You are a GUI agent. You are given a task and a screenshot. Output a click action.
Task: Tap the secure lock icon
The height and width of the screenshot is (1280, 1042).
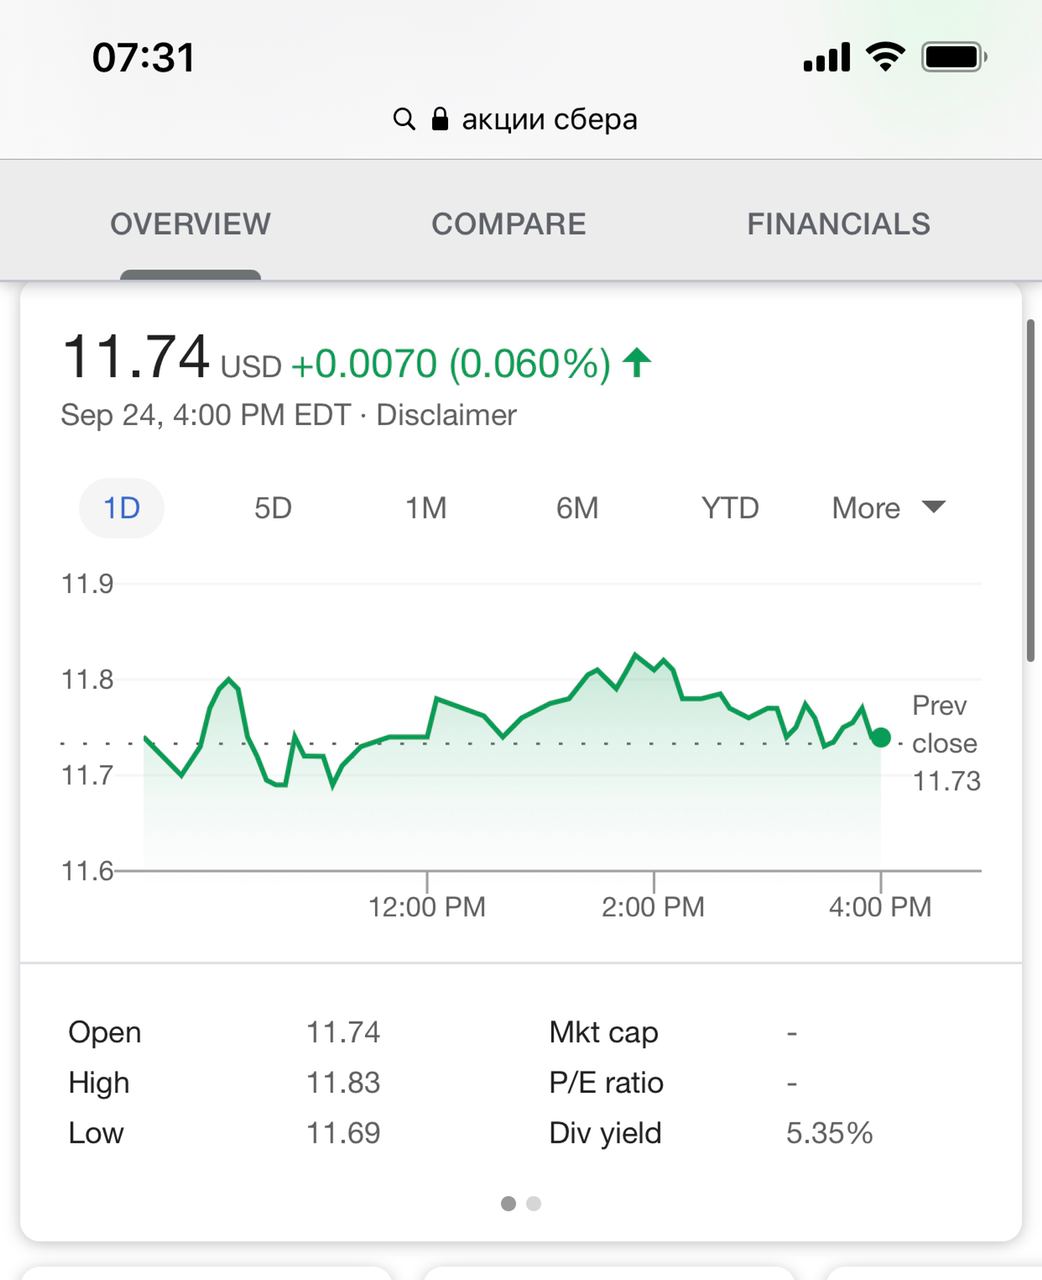[439, 119]
